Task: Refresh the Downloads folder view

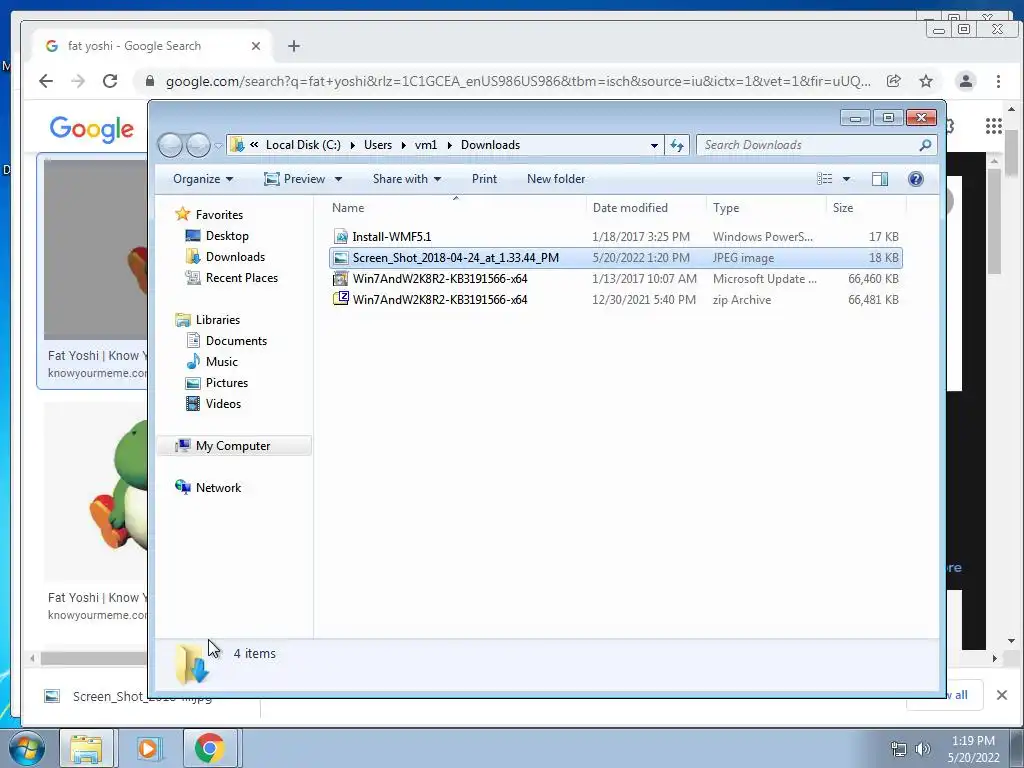Action: 677,145
